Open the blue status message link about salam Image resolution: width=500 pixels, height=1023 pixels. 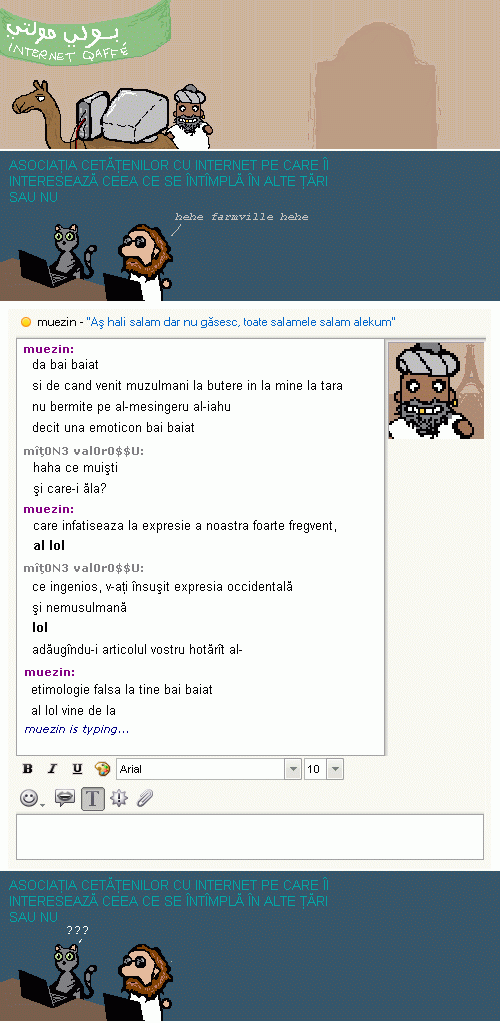pyautogui.click(x=241, y=322)
